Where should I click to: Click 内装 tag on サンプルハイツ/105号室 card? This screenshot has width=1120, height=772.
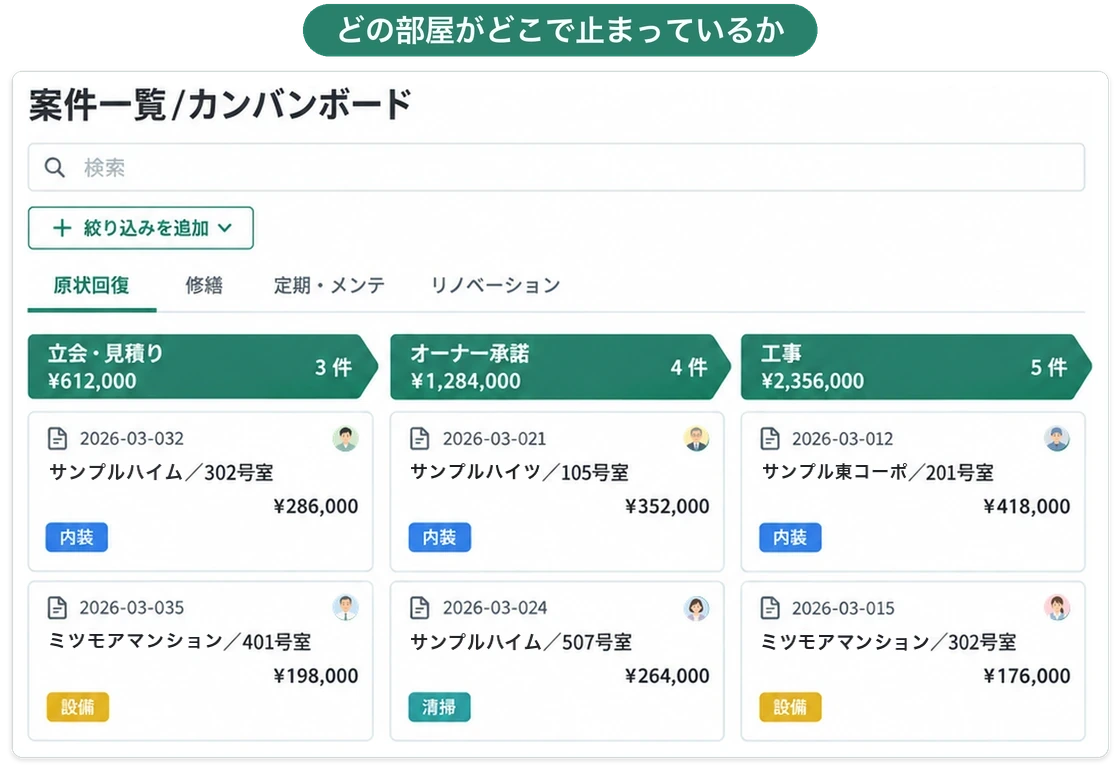[x=440, y=537]
